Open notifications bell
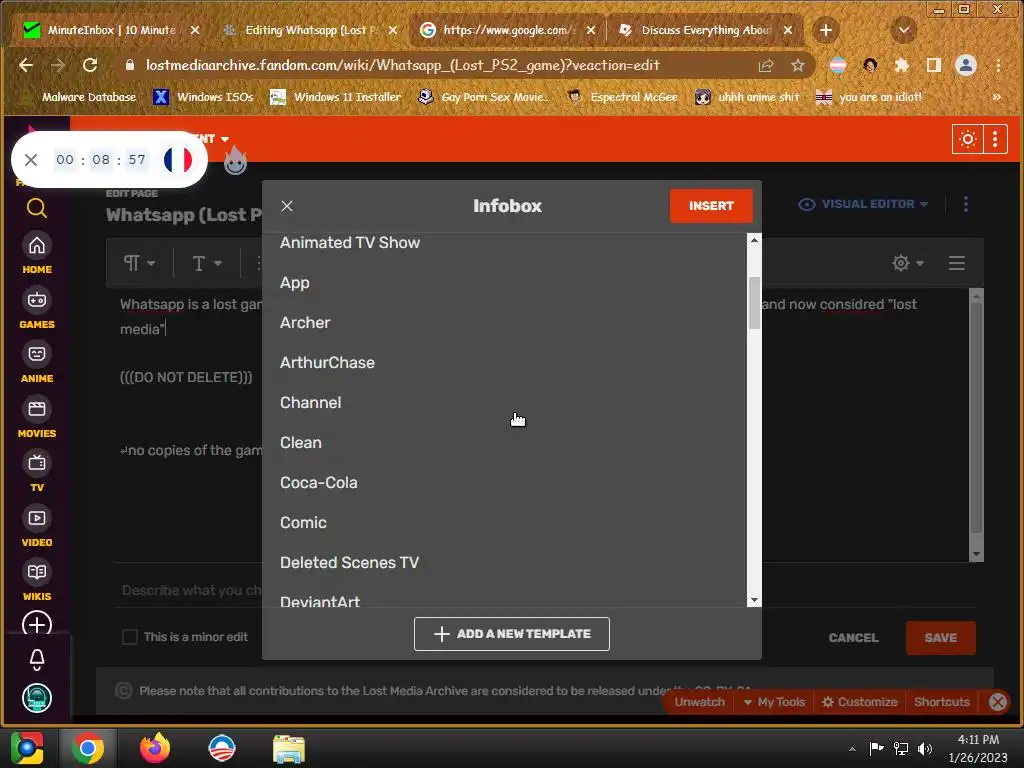 (37, 660)
